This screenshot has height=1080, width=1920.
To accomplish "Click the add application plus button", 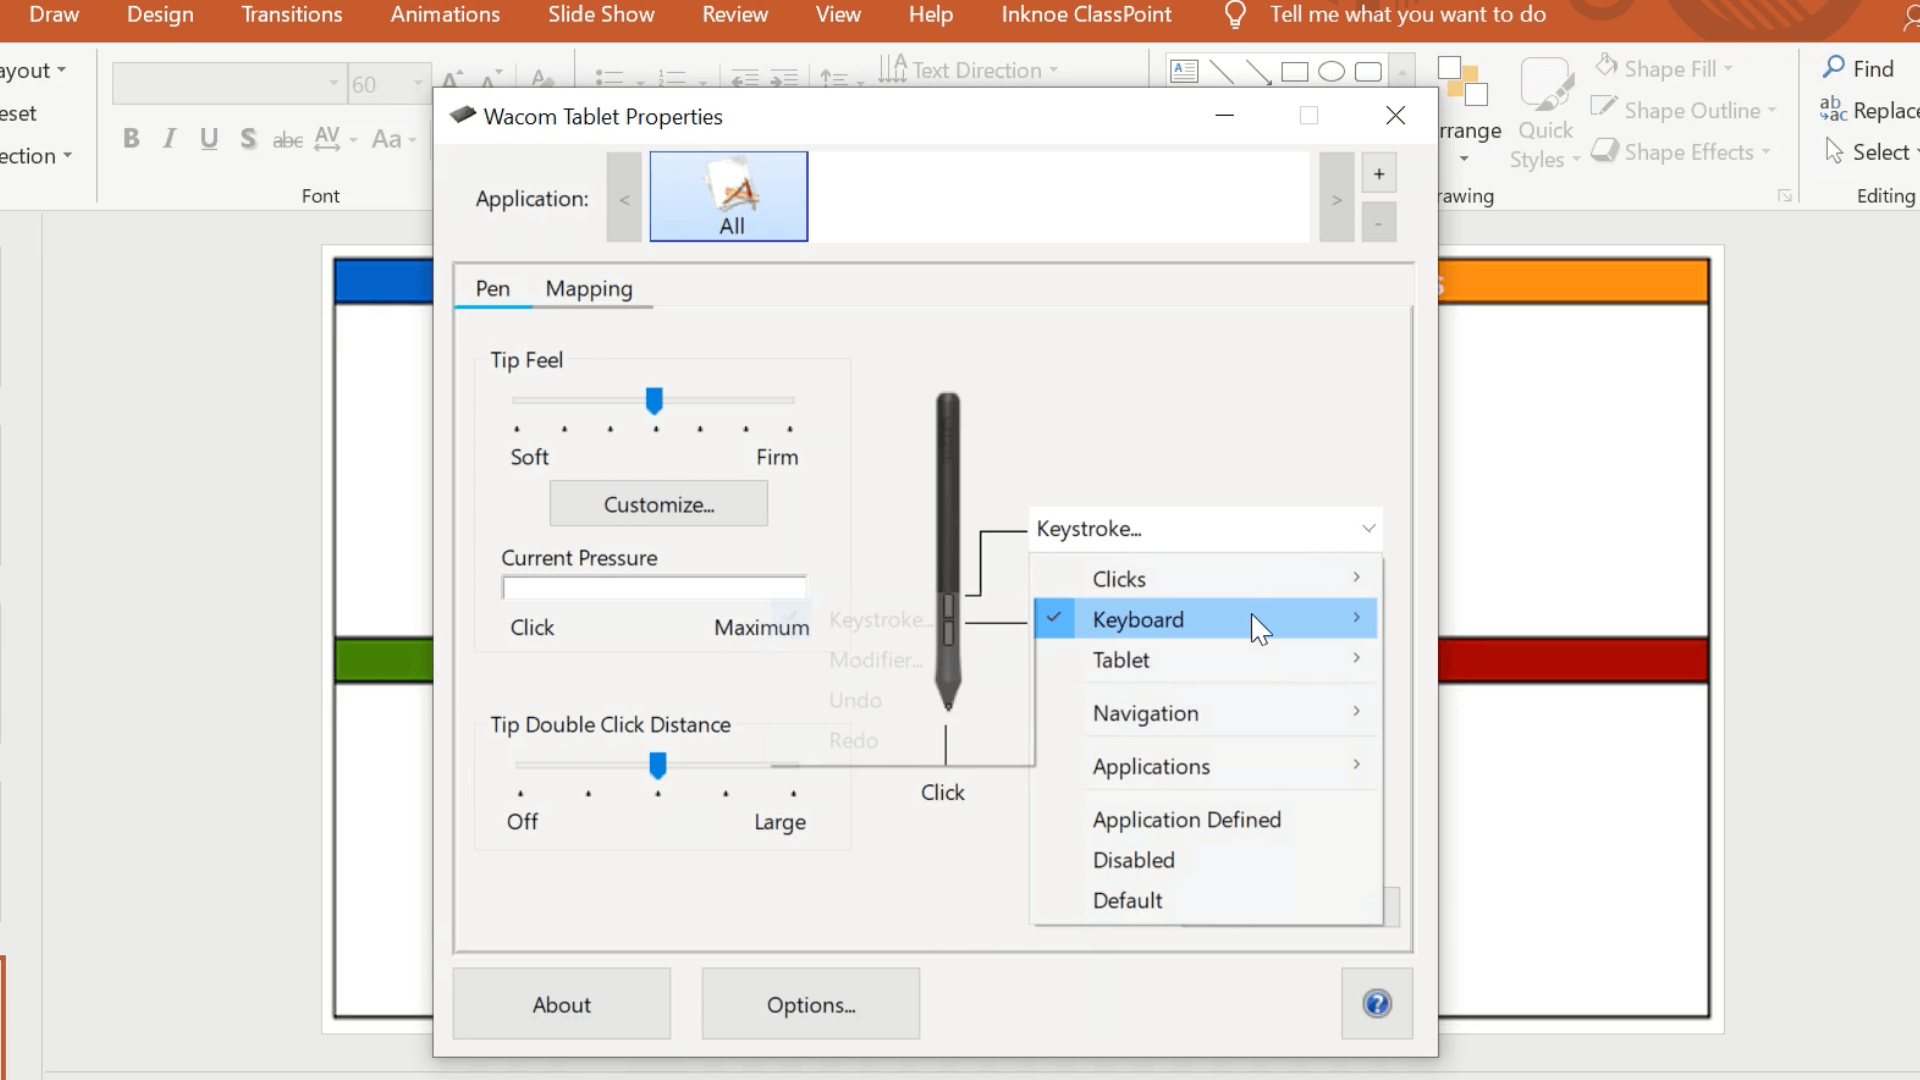I will coord(1379,173).
